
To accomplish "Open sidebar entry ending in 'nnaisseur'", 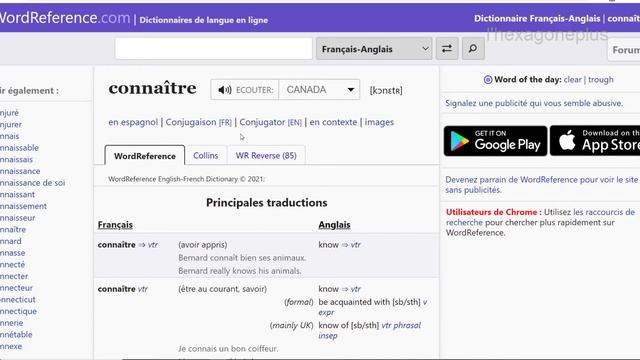I will click(x=18, y=218).
